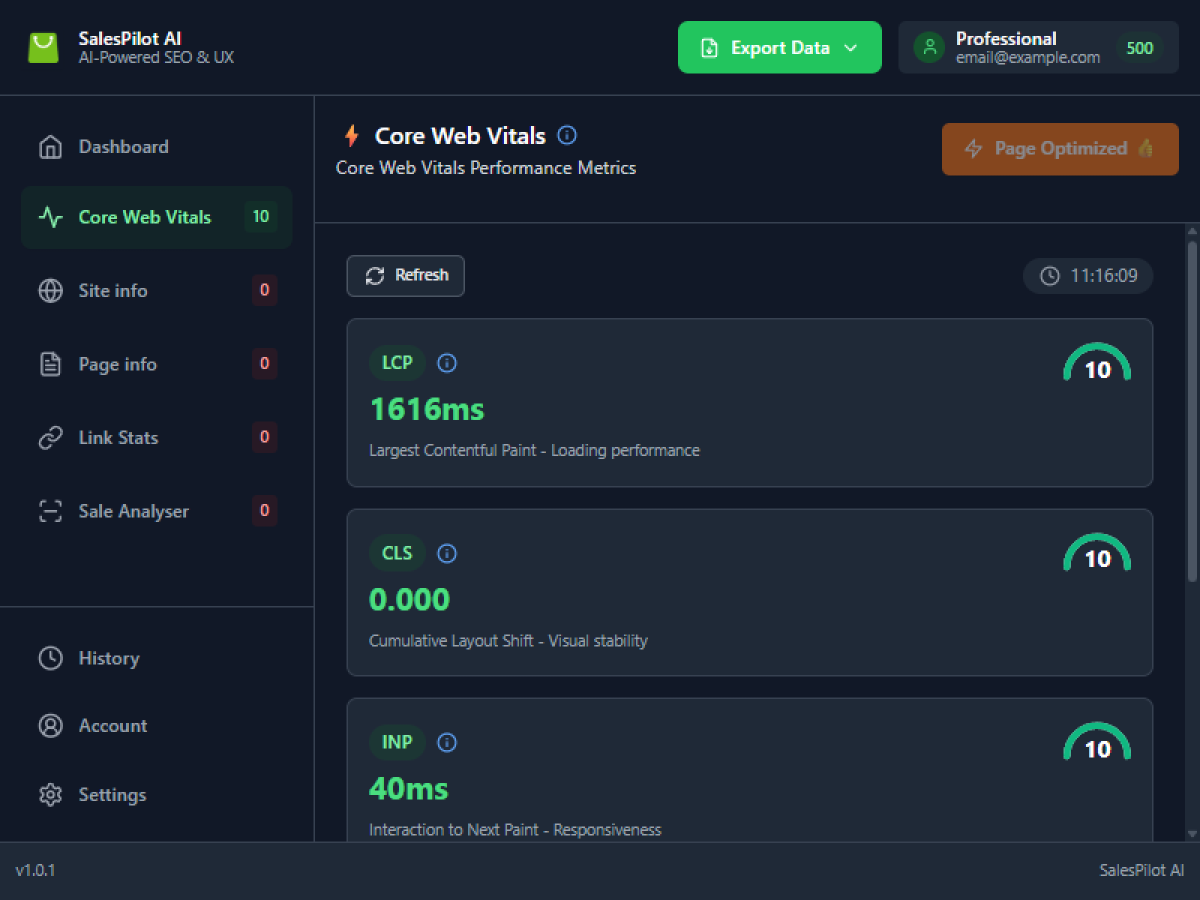Screen dimensions: 1200x900
Task: Click the info icon next to CLS
Action: [447, 553]
